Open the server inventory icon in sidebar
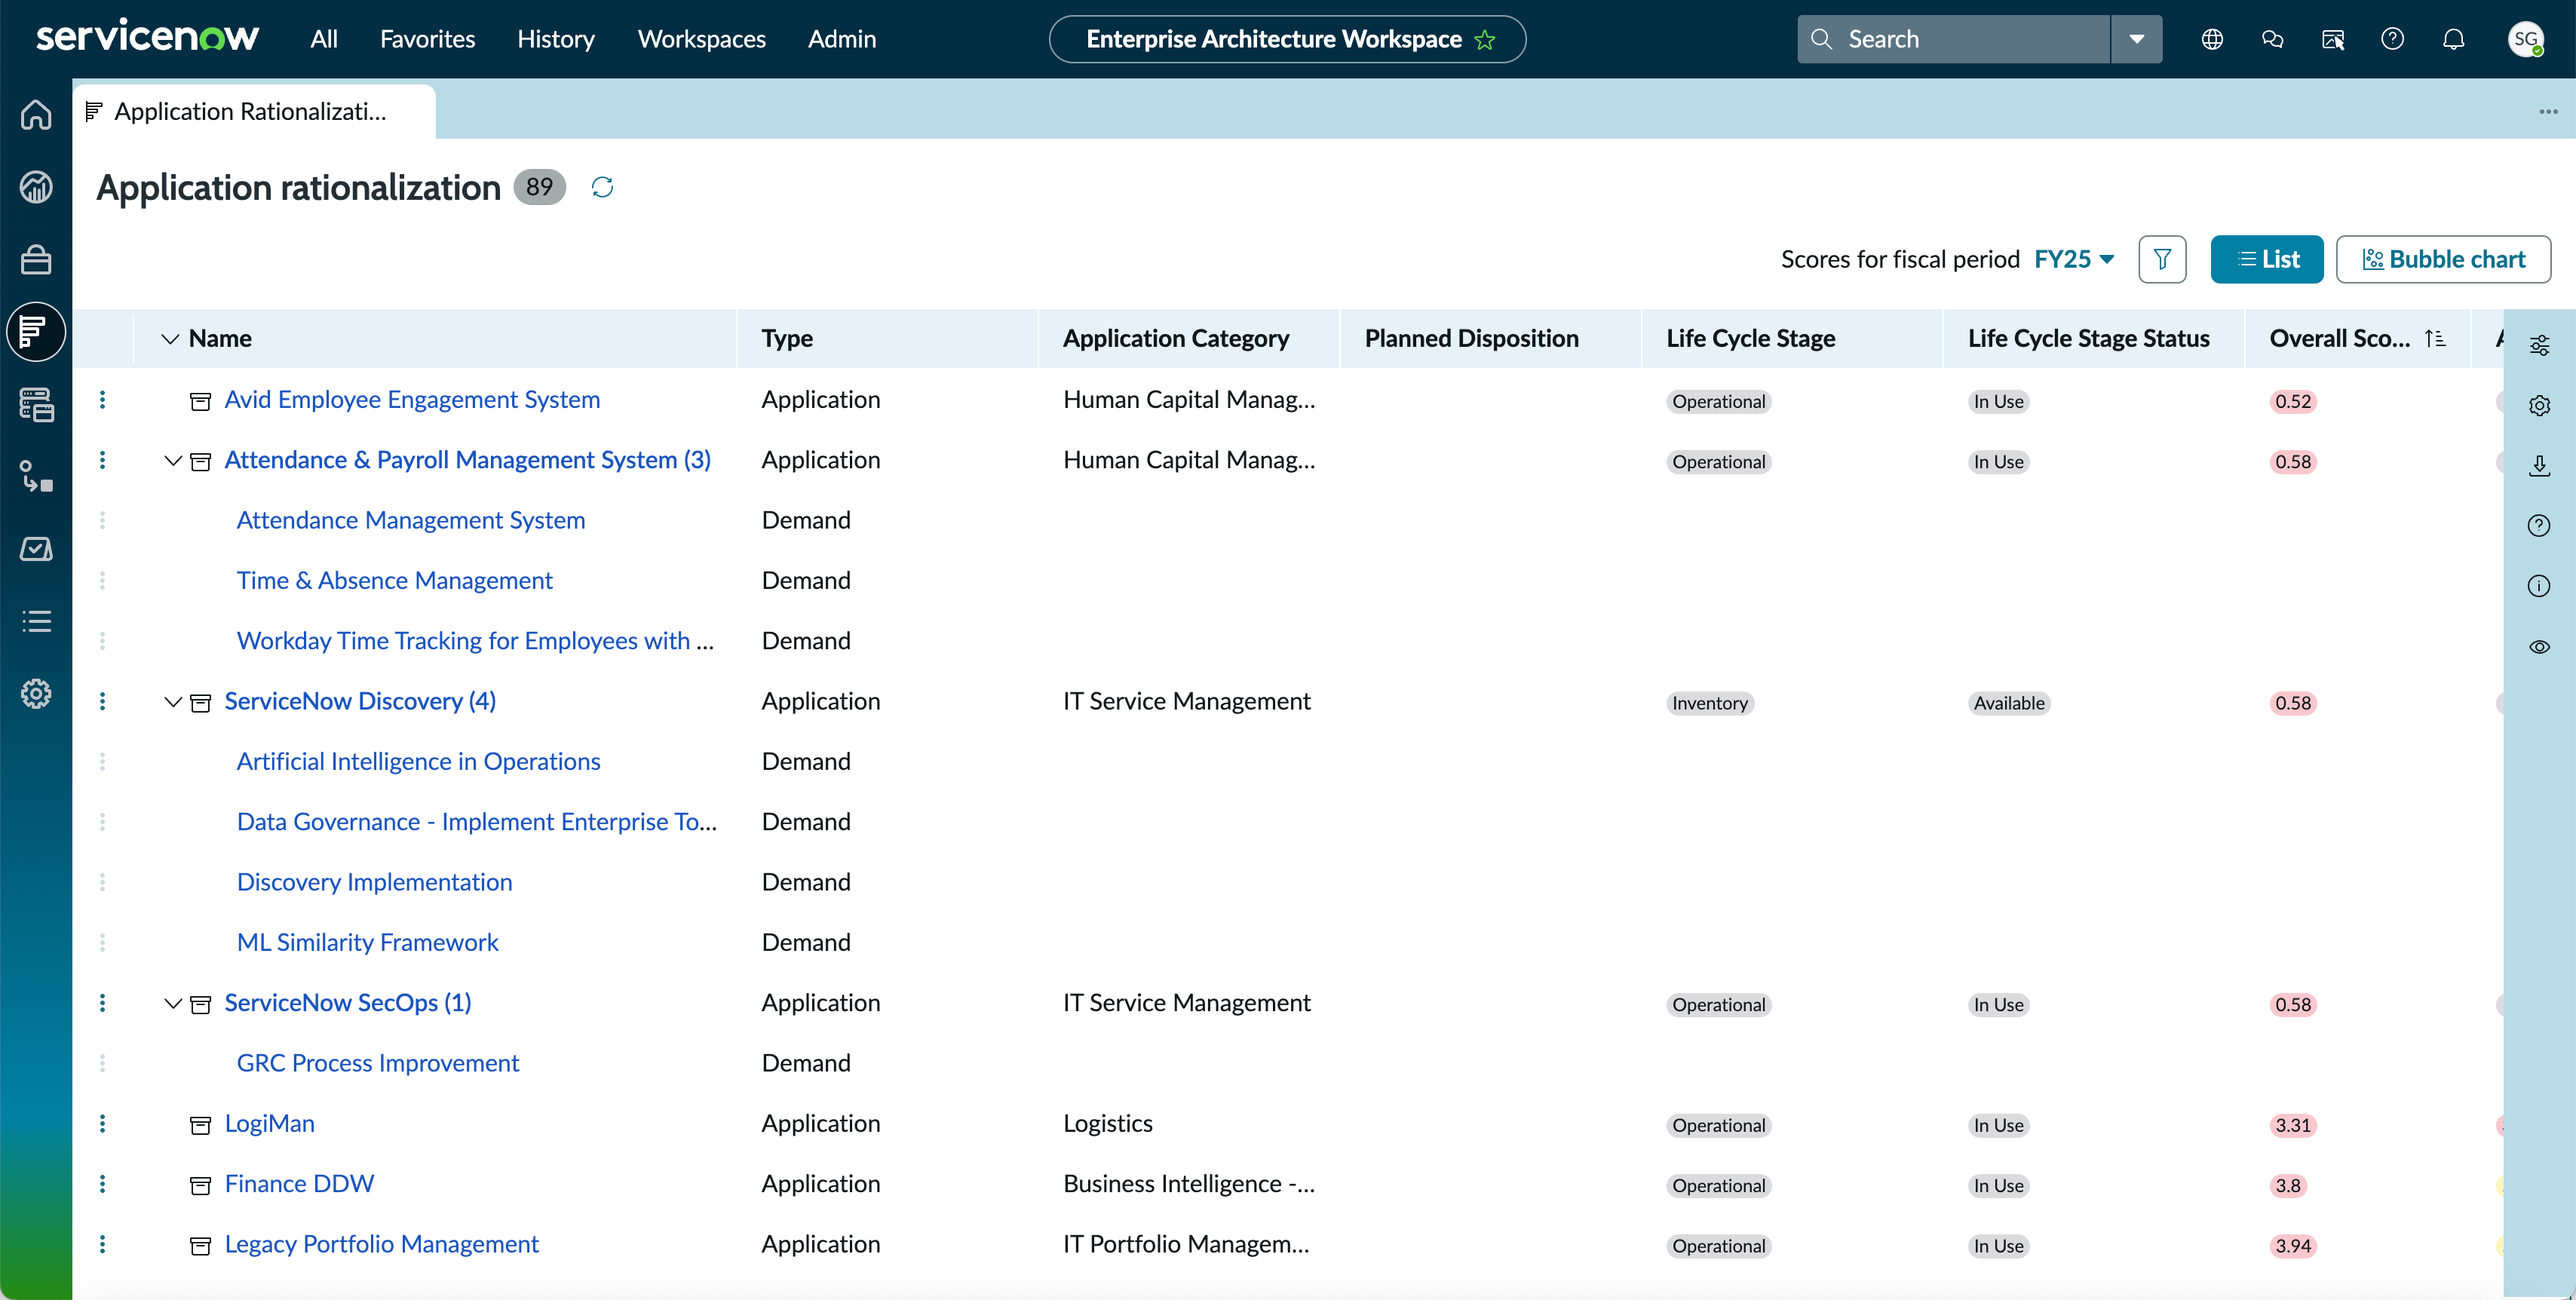Screen dimensions: 2576x1300 tap(36, 404)
